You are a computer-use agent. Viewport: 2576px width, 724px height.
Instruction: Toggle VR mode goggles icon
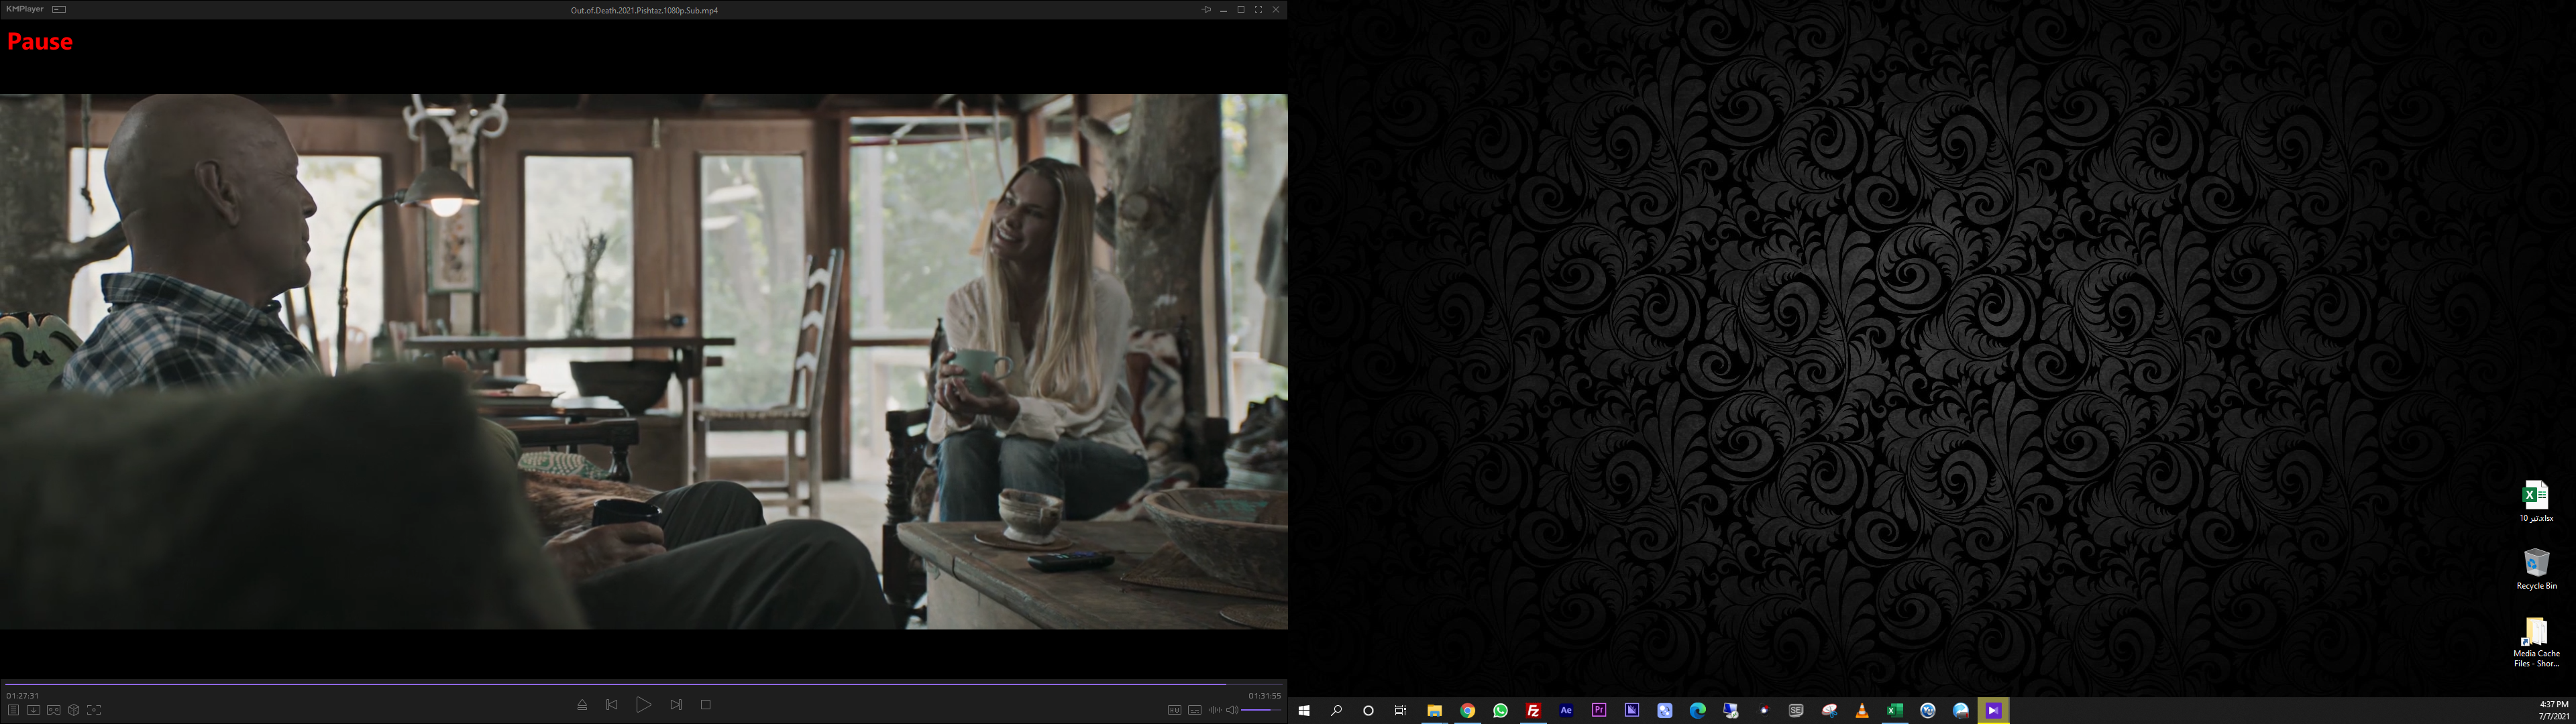point(54,710)
